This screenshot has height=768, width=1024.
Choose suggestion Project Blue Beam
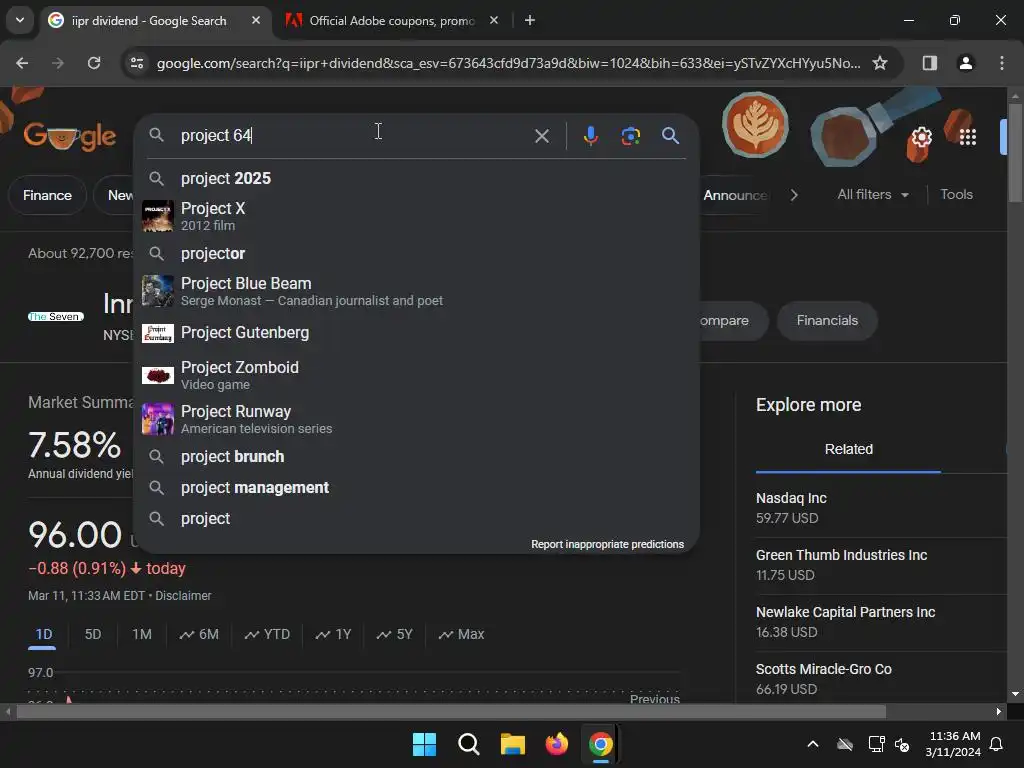pyautogui.click(x=416, y=291)
